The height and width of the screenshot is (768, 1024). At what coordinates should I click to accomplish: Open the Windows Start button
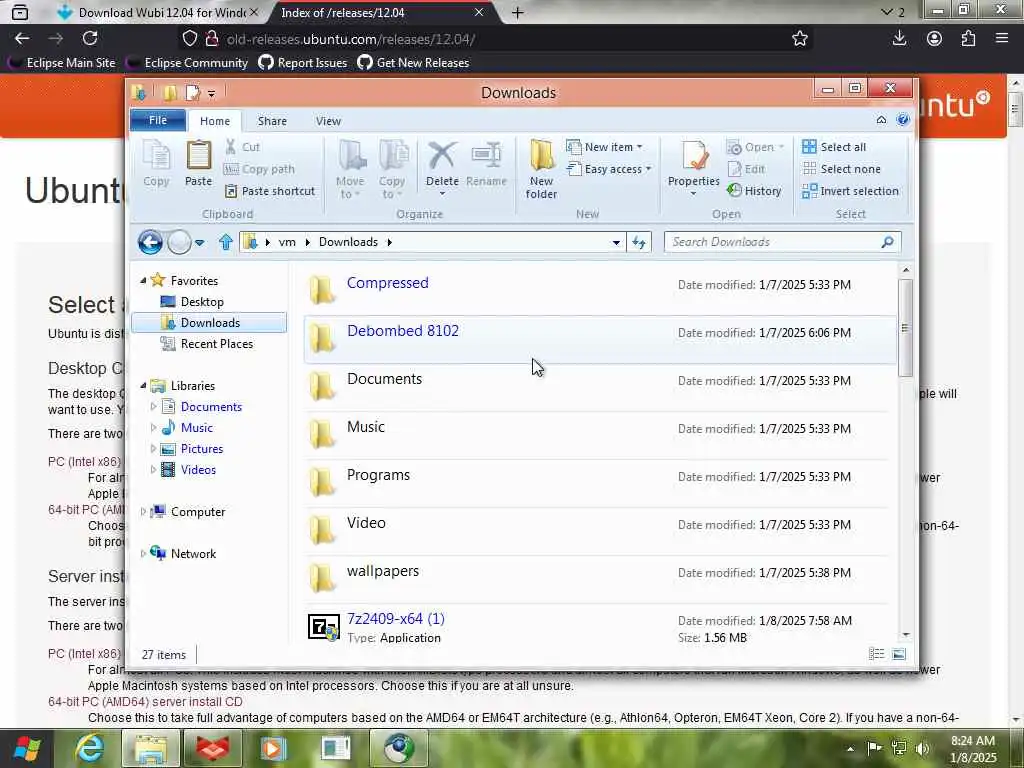tap(27, 748)
